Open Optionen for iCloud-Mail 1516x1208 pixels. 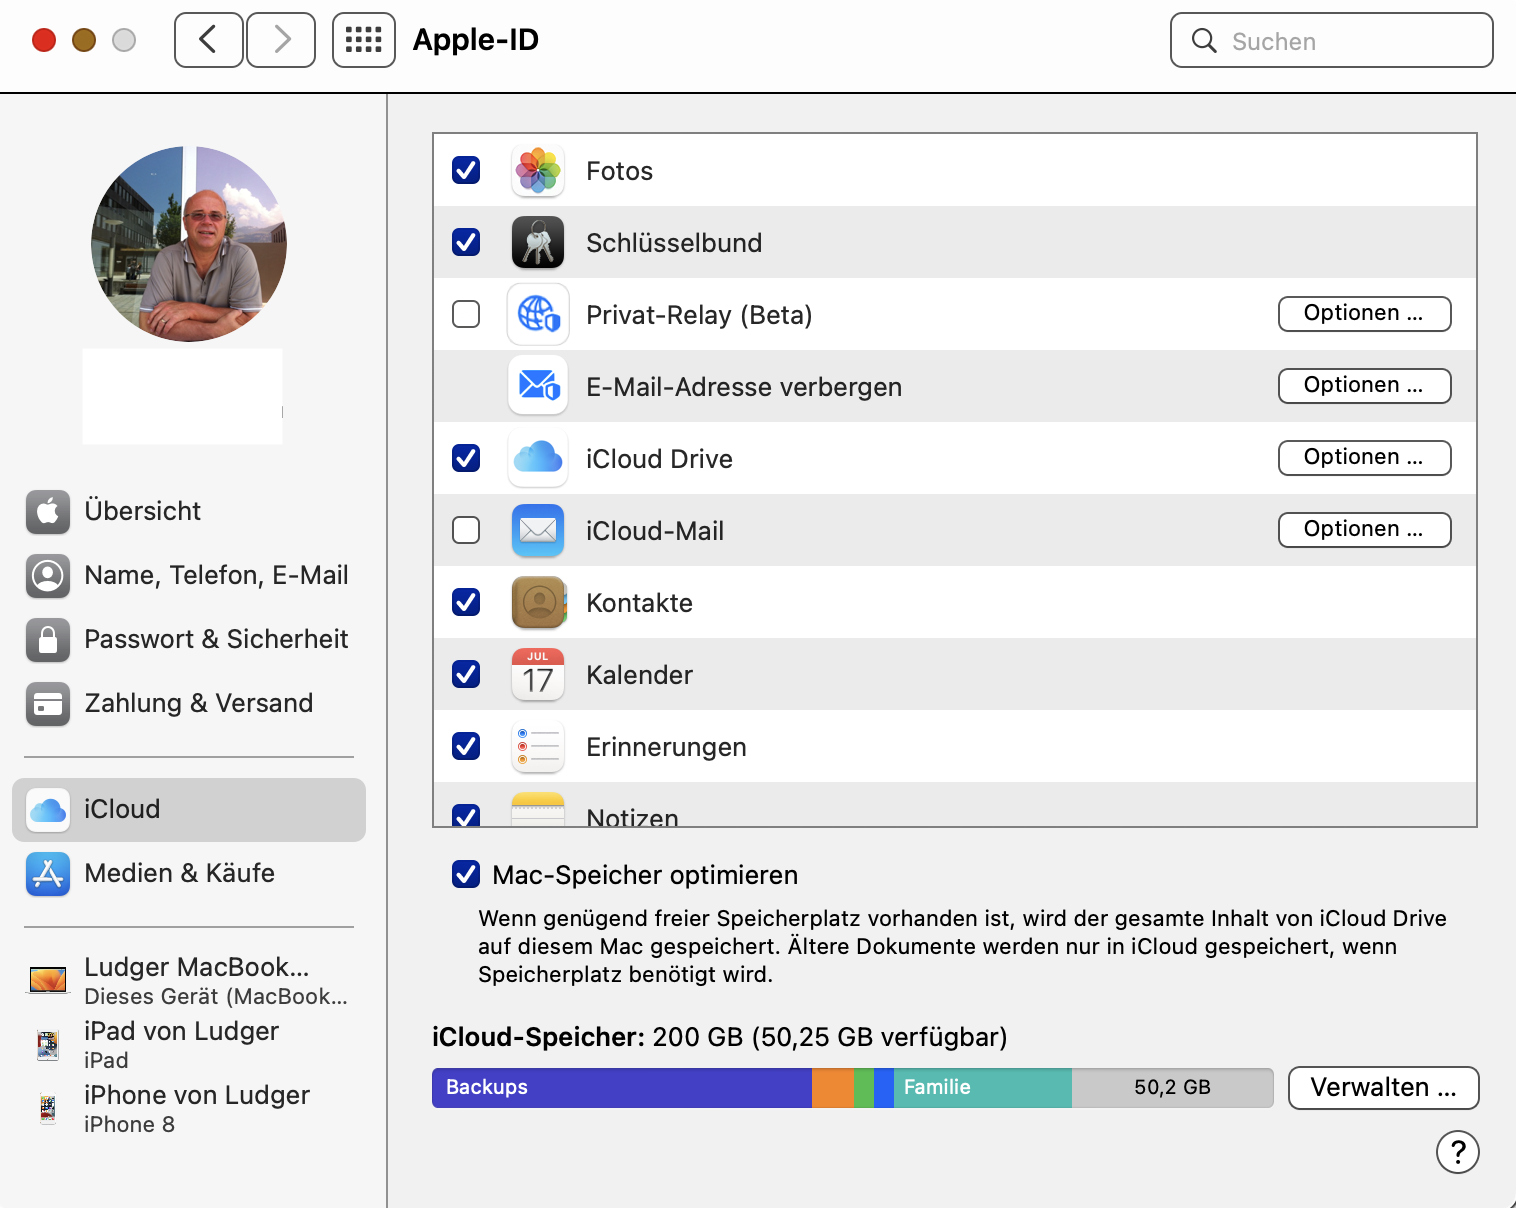coord(1364,530)
